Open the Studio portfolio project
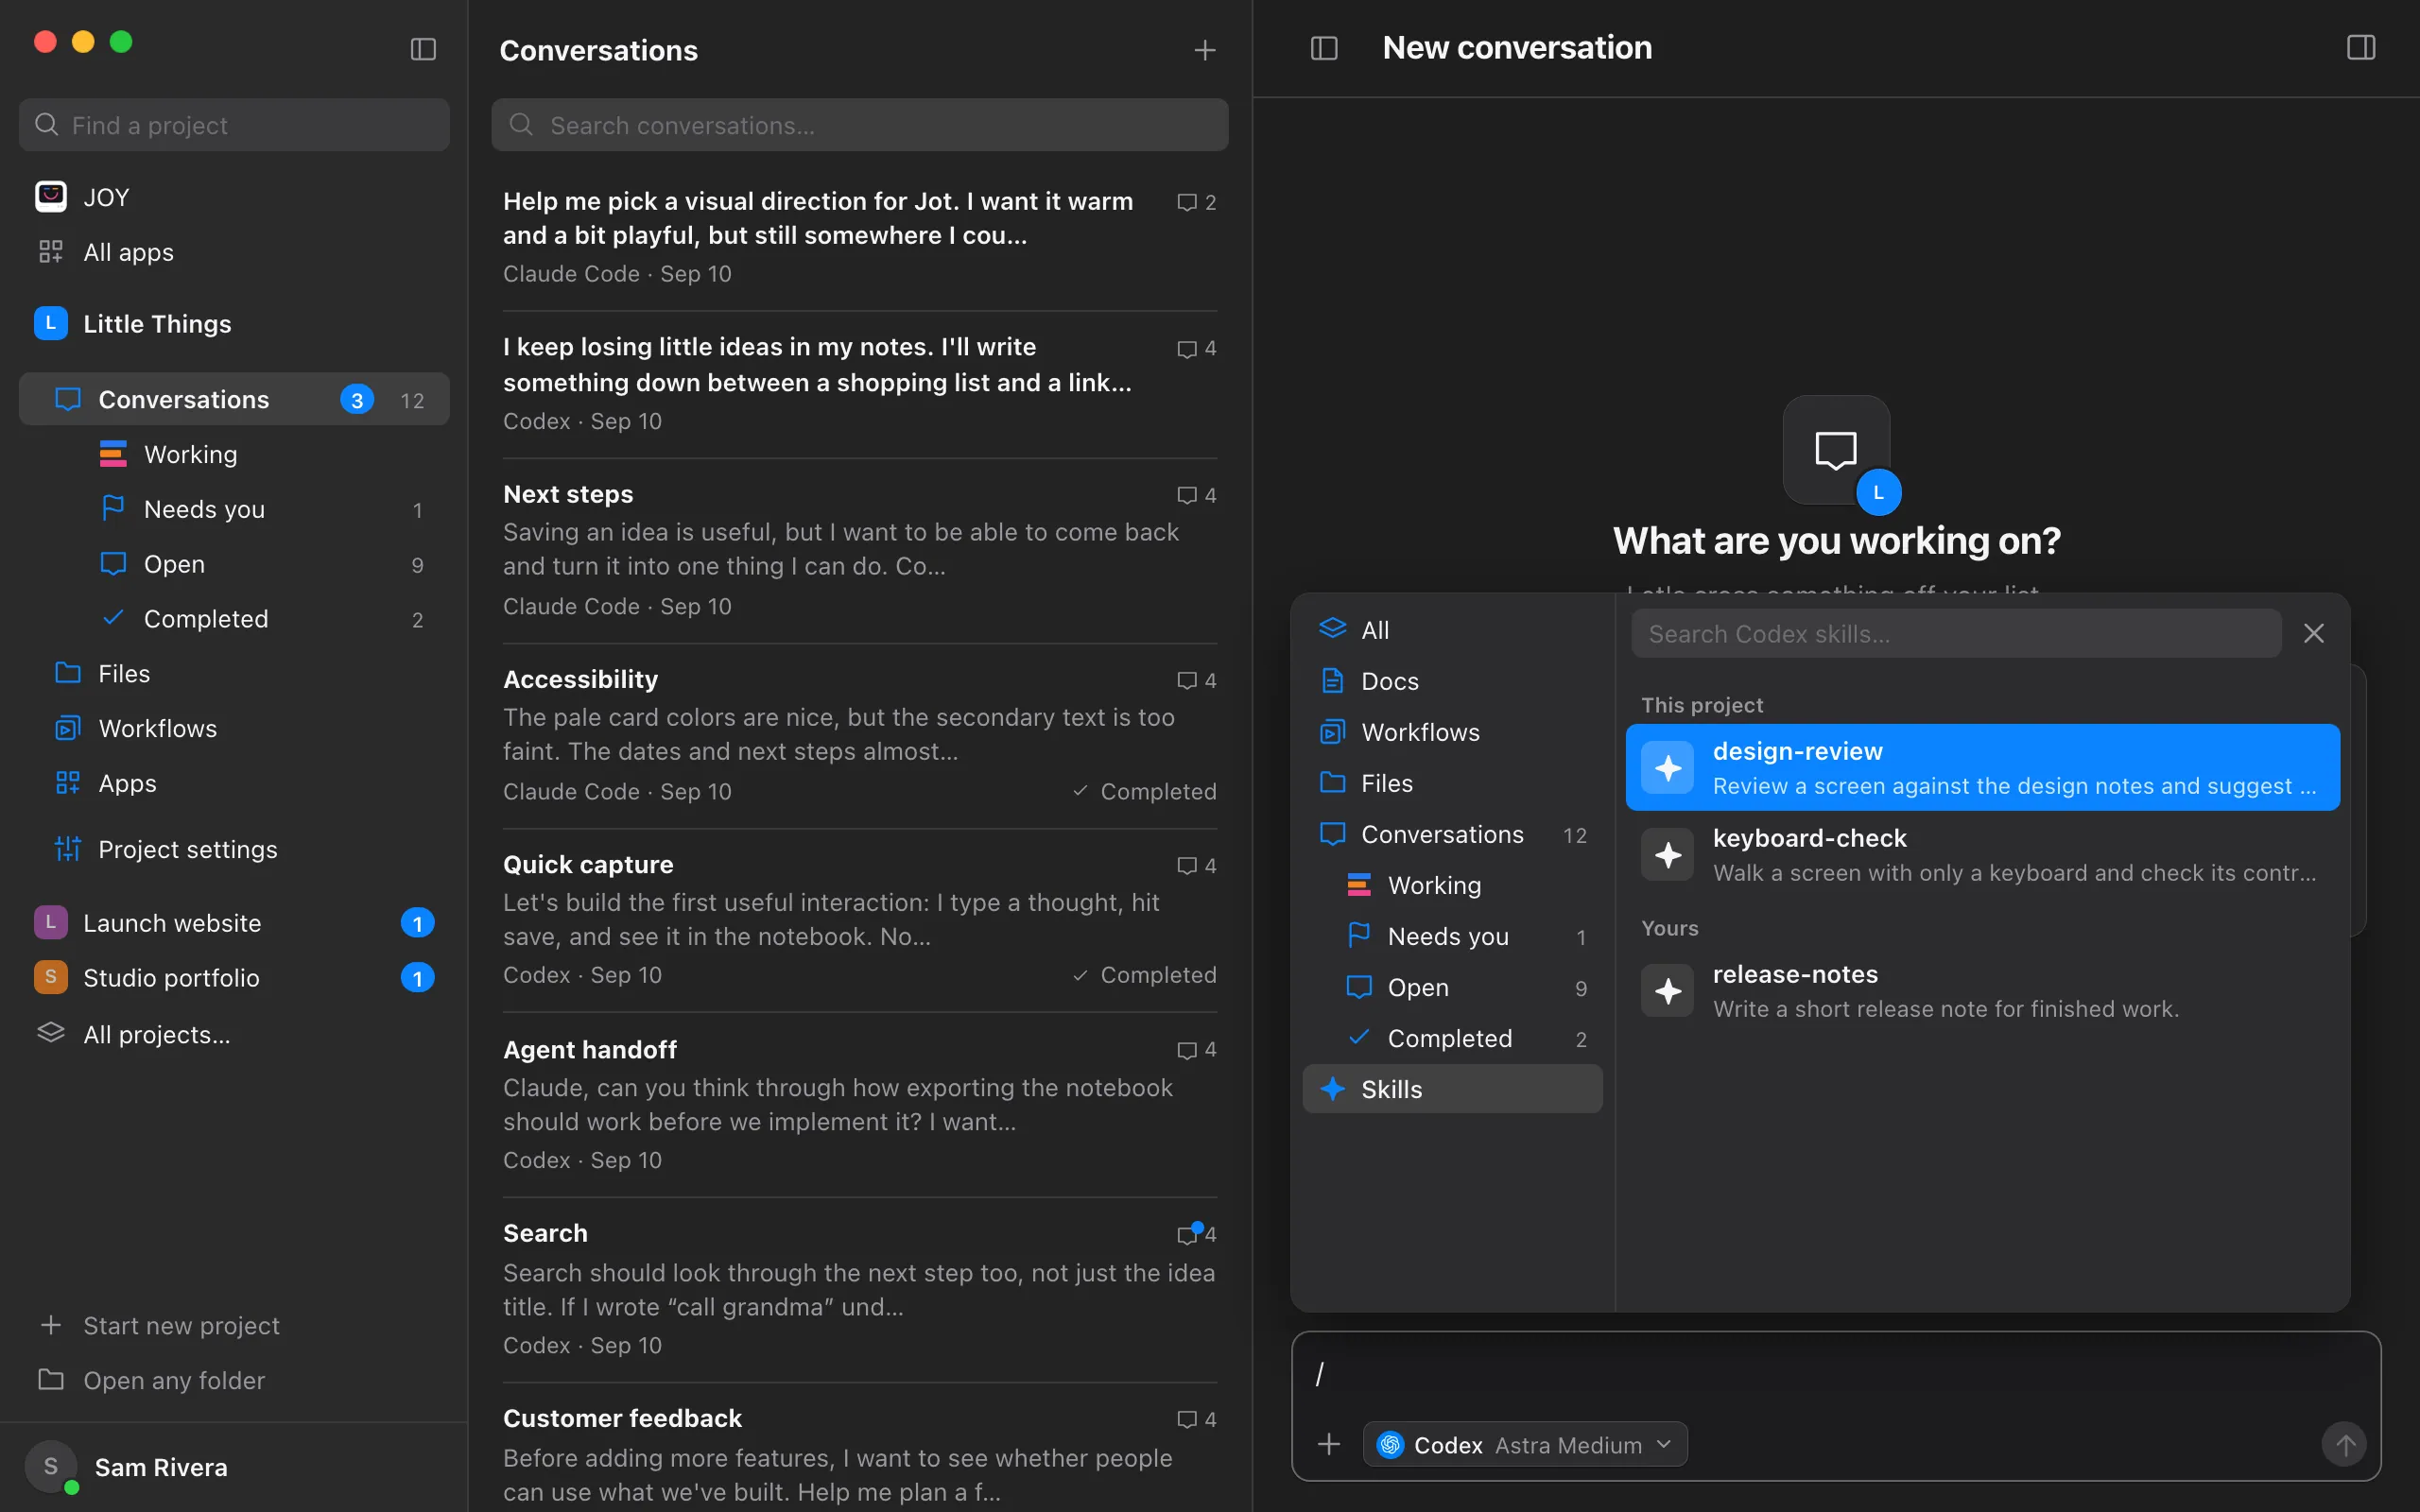Image resolution: width=2420 pixels, height=1512 pixels. coord(234,977)
